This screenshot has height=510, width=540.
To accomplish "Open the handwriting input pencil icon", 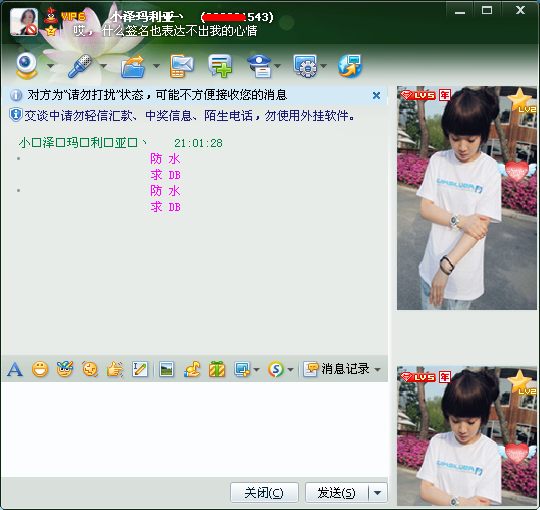I will point(140,370).
